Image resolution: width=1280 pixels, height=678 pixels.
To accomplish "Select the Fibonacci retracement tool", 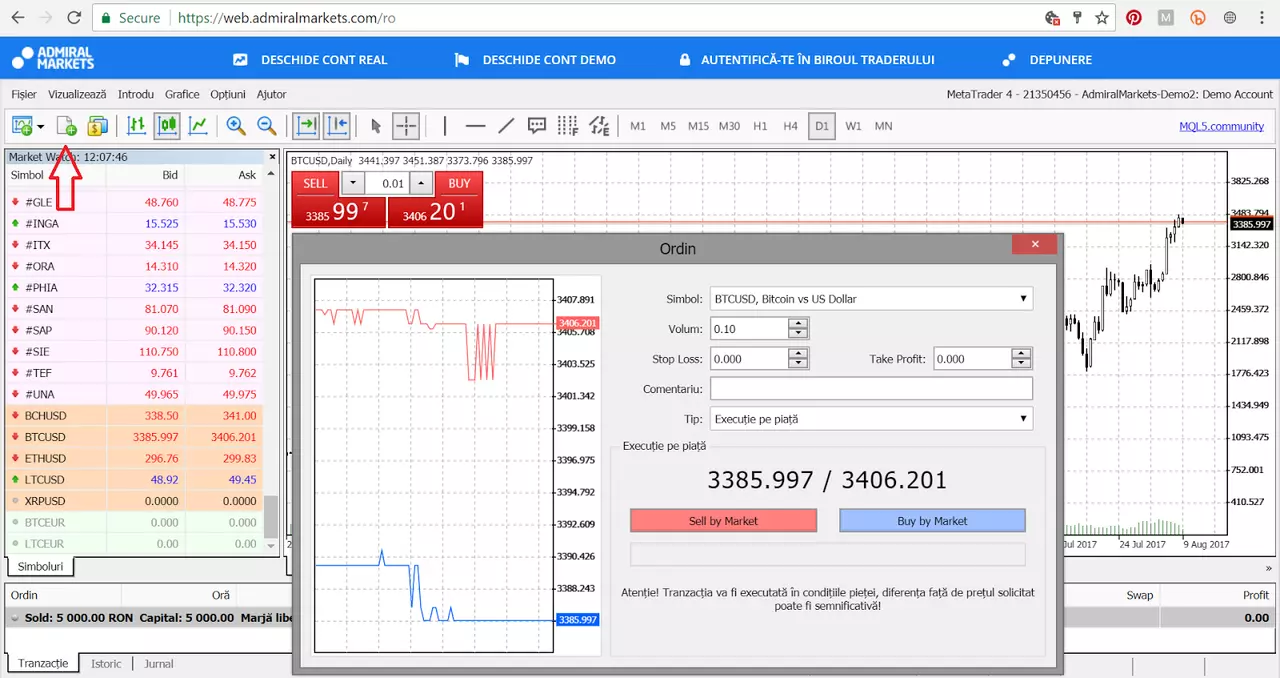I will click(x=568, y=126).
